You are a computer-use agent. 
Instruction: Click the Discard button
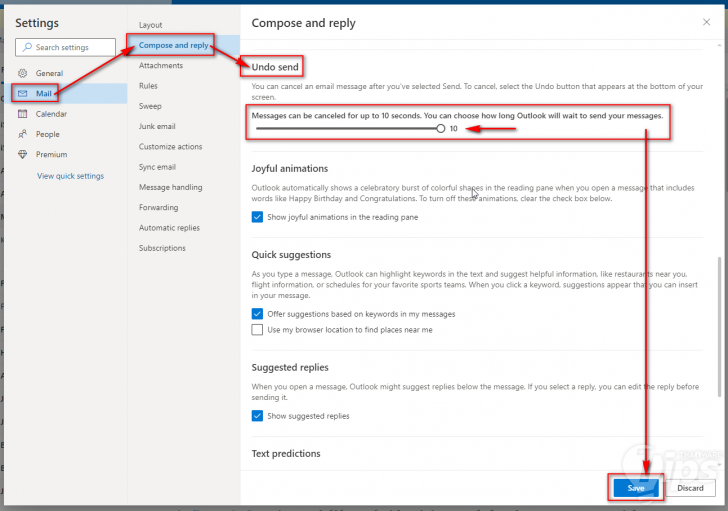coord(690,488)
